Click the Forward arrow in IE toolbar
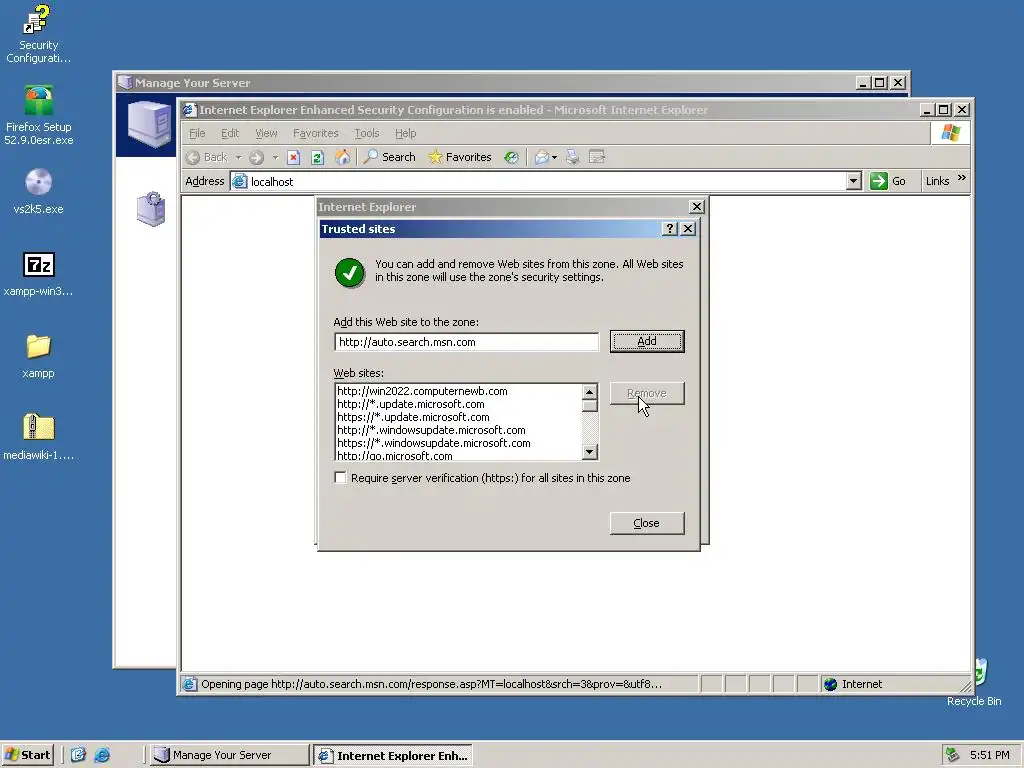1024x768 pixels. (257, 157)
